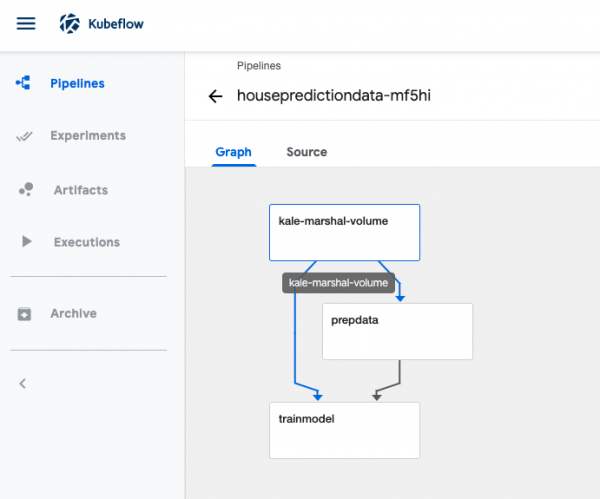This screenshot has height=499, width=600.
Task: Follow the Pipelines breadcrumb link
Action: pos(258,66)
